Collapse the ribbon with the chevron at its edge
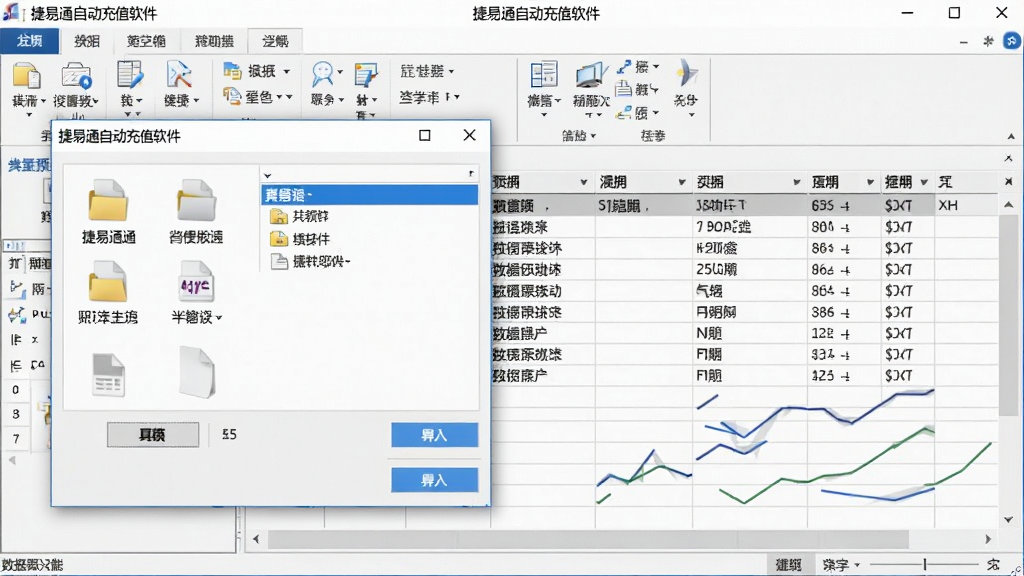The image size is (1024, 576). [x=1011, y=136]
